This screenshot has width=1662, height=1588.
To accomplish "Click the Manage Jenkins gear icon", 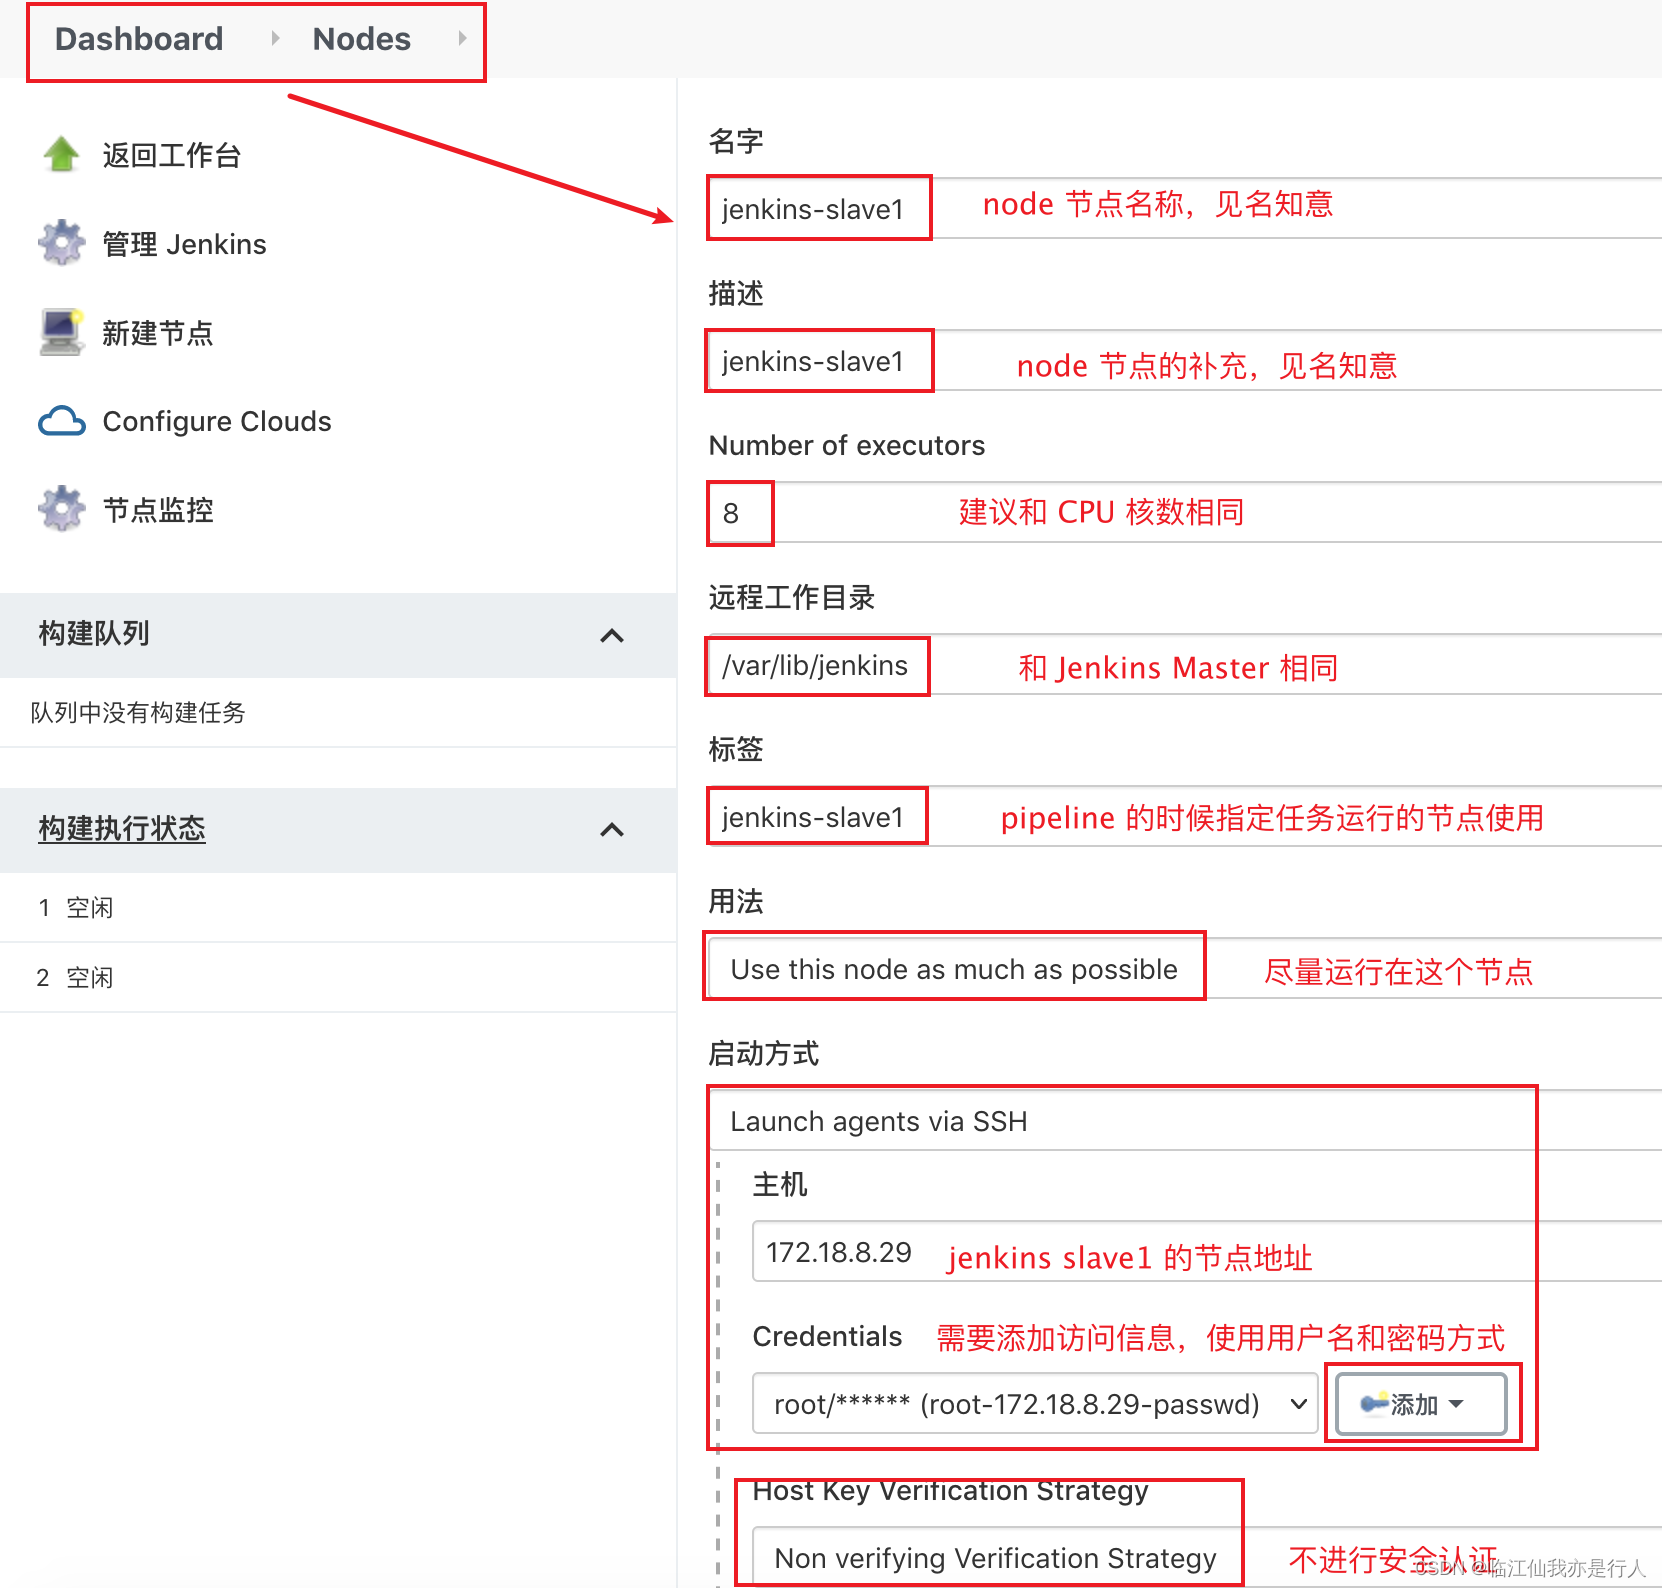I will tap(62, 243).
